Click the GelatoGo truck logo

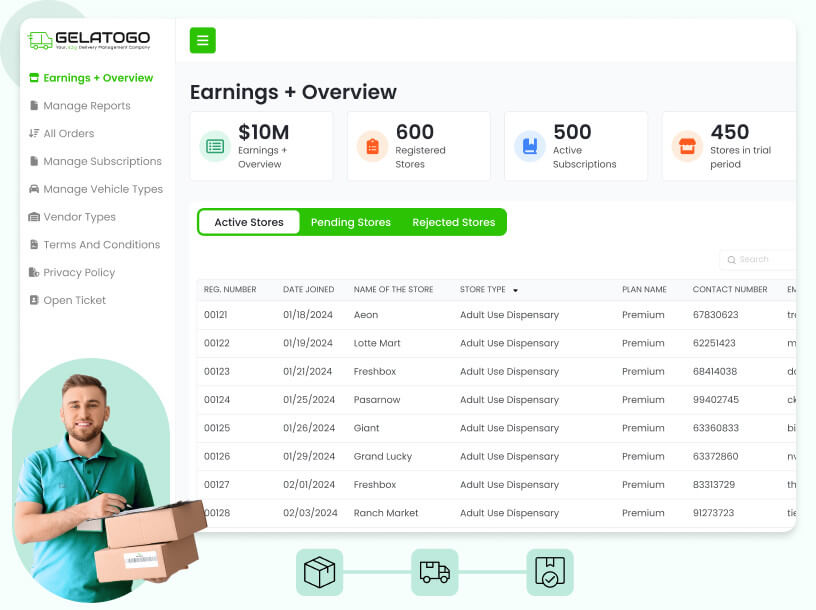point(40,41)
